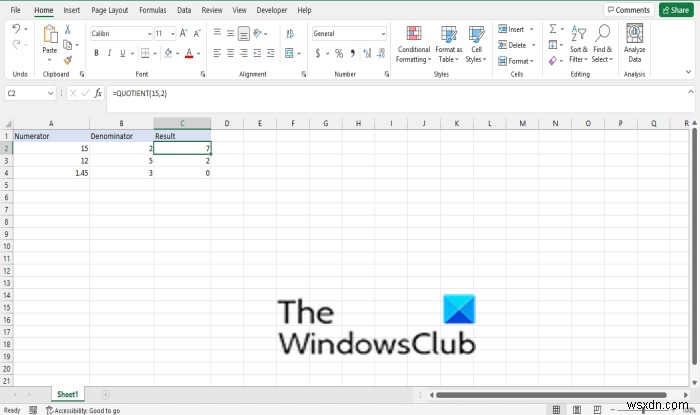Click the Analyze Data button
Image resolution: width=700 pixels, height=415 pixels.
coord(634,44)
